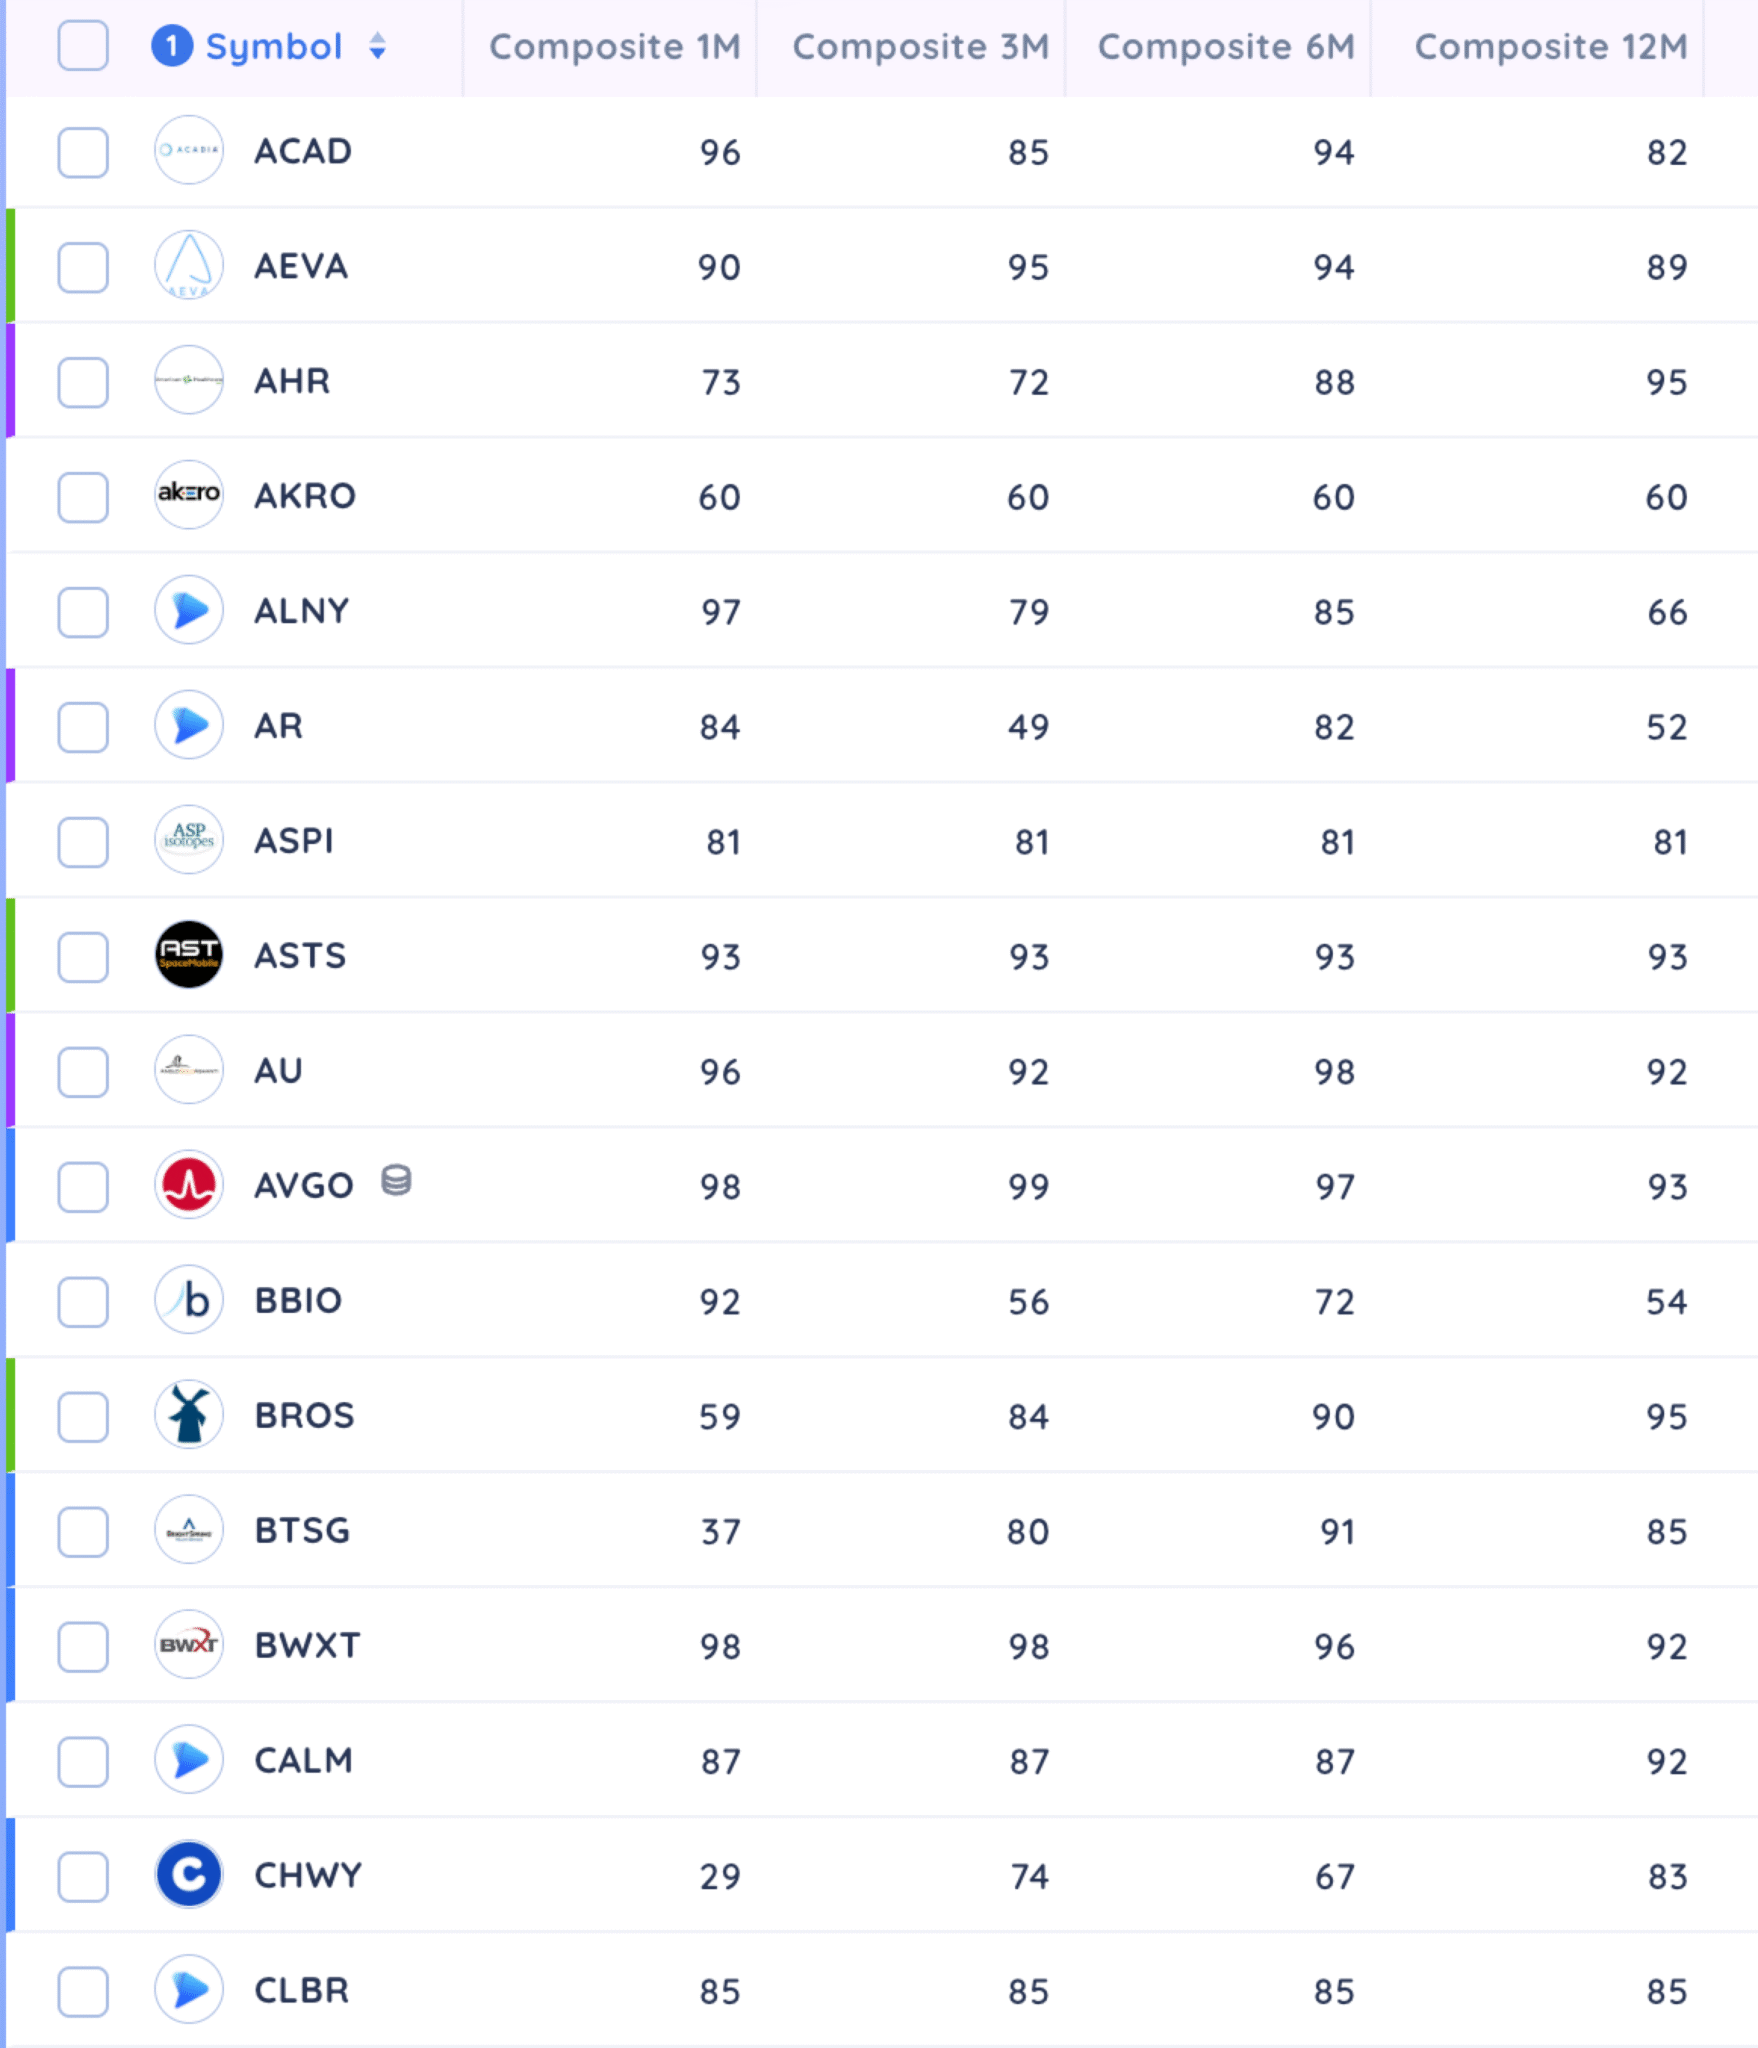Screen dimensions: 1758x2048
Task: Click the data icon beside AVGO symbol
Action: tap(395, 1183)
